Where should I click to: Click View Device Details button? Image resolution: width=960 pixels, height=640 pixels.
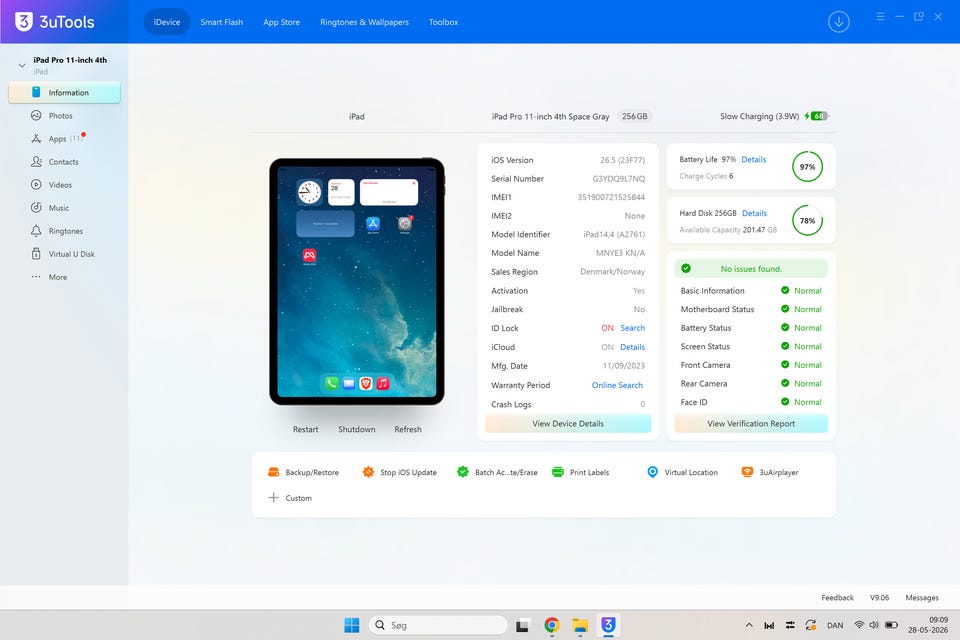click(568, 423)
